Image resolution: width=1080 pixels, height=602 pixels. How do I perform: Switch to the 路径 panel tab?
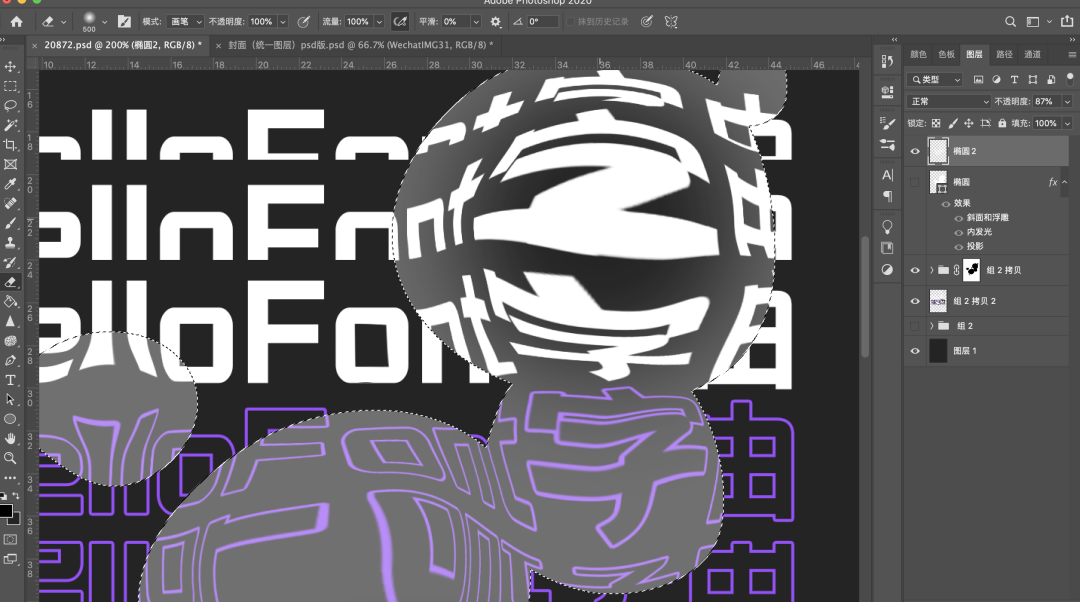click(x=1004, y=54)
